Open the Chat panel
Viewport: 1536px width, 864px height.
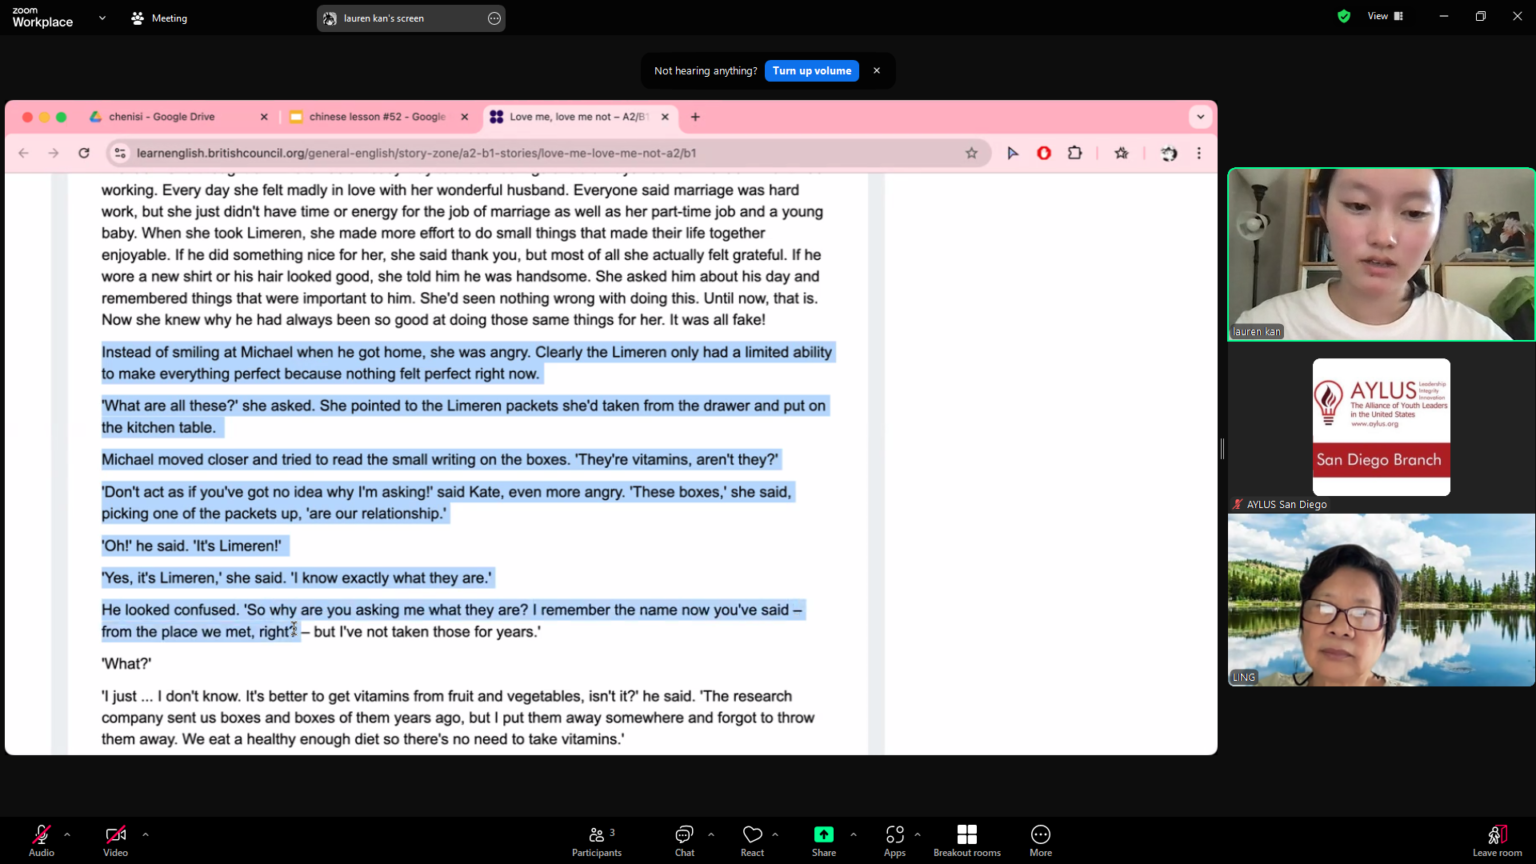click(684, 840)
